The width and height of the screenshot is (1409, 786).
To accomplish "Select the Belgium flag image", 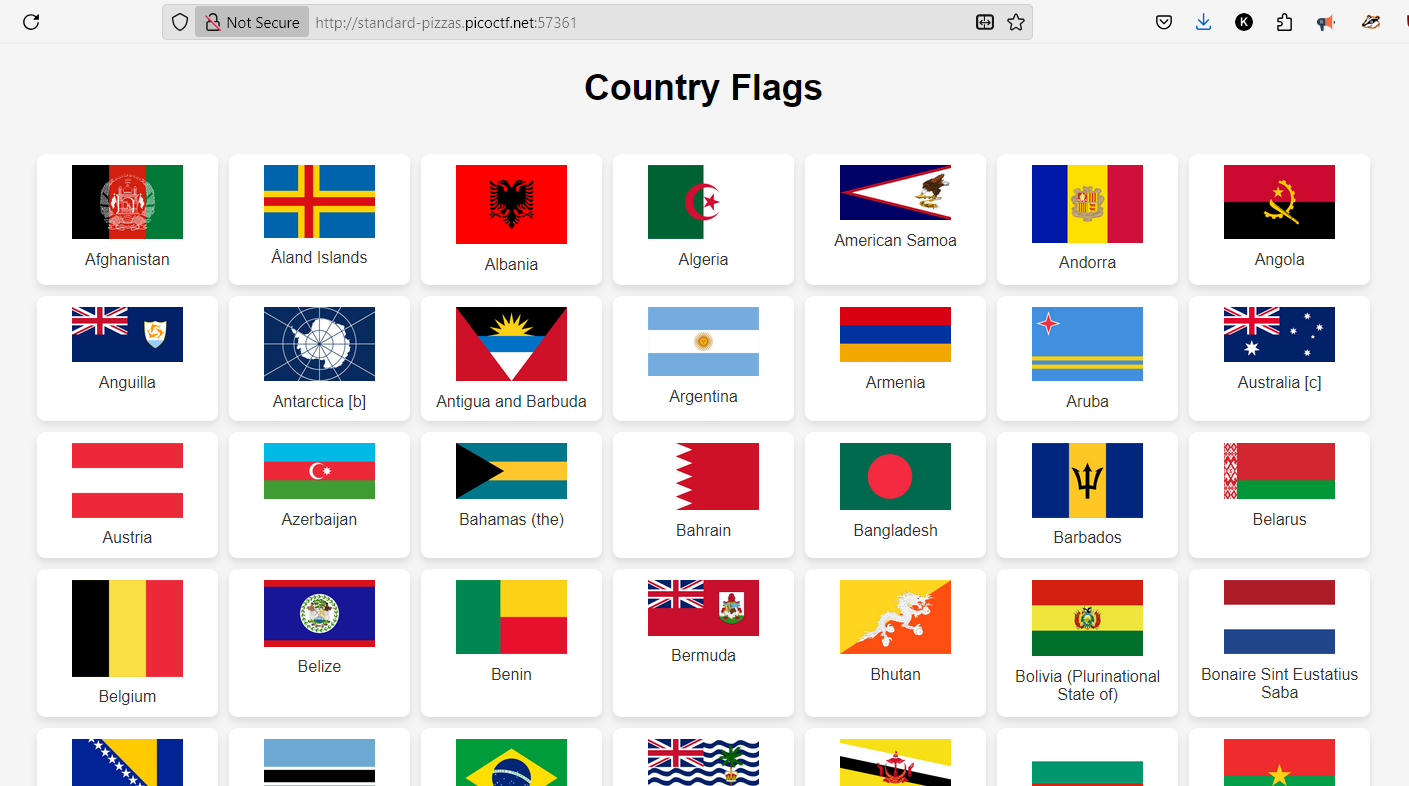I will [127, 628].
